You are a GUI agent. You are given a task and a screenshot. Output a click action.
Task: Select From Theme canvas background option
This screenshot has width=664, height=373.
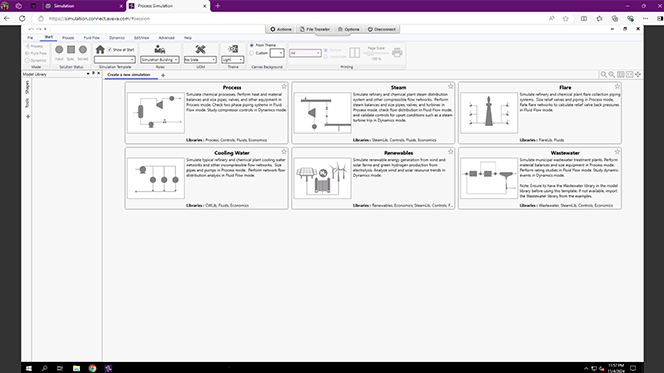tap(252, 45)
